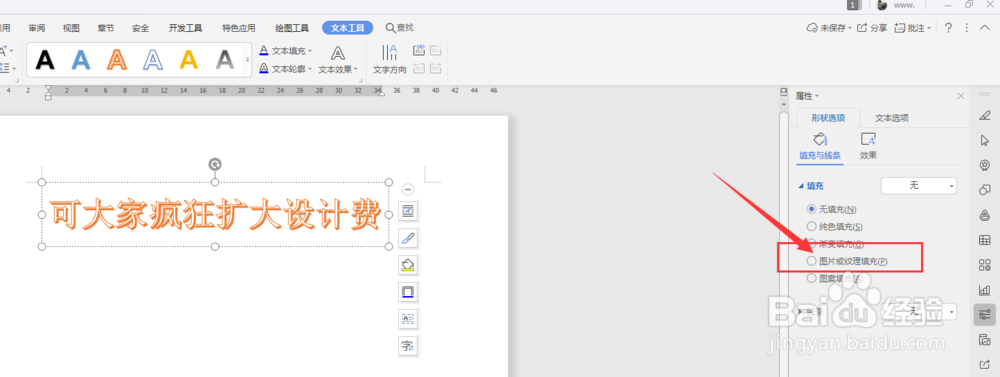Open the three-dot more options menu
The height and width of the screenshot is (377, 1000).
(x=967, y=28)
